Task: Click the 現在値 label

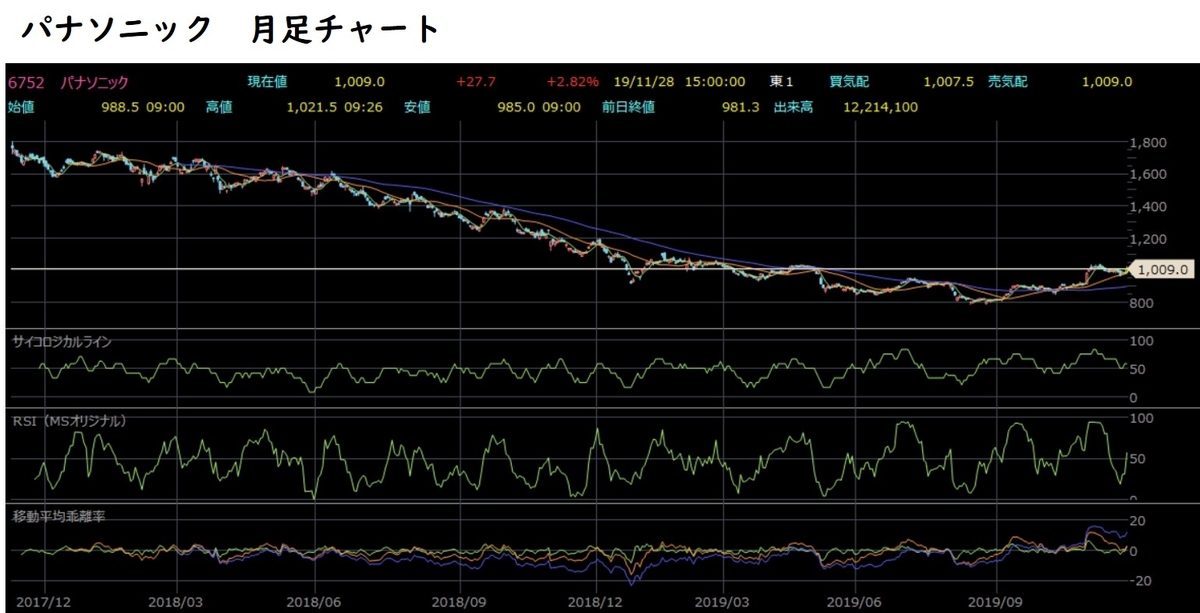Action: [x=267, y=83]
